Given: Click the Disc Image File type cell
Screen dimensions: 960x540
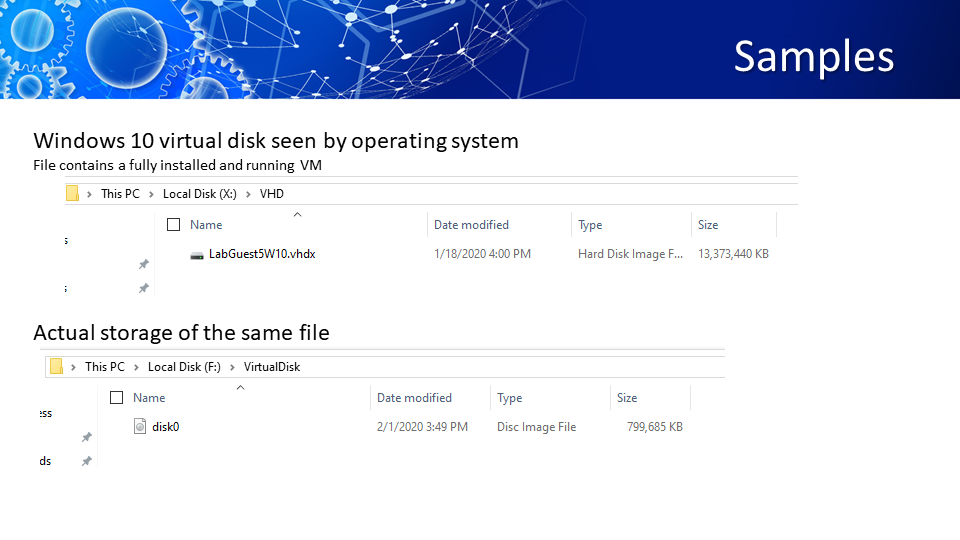Looking at the screenshot, I should [x=536, y=427].
